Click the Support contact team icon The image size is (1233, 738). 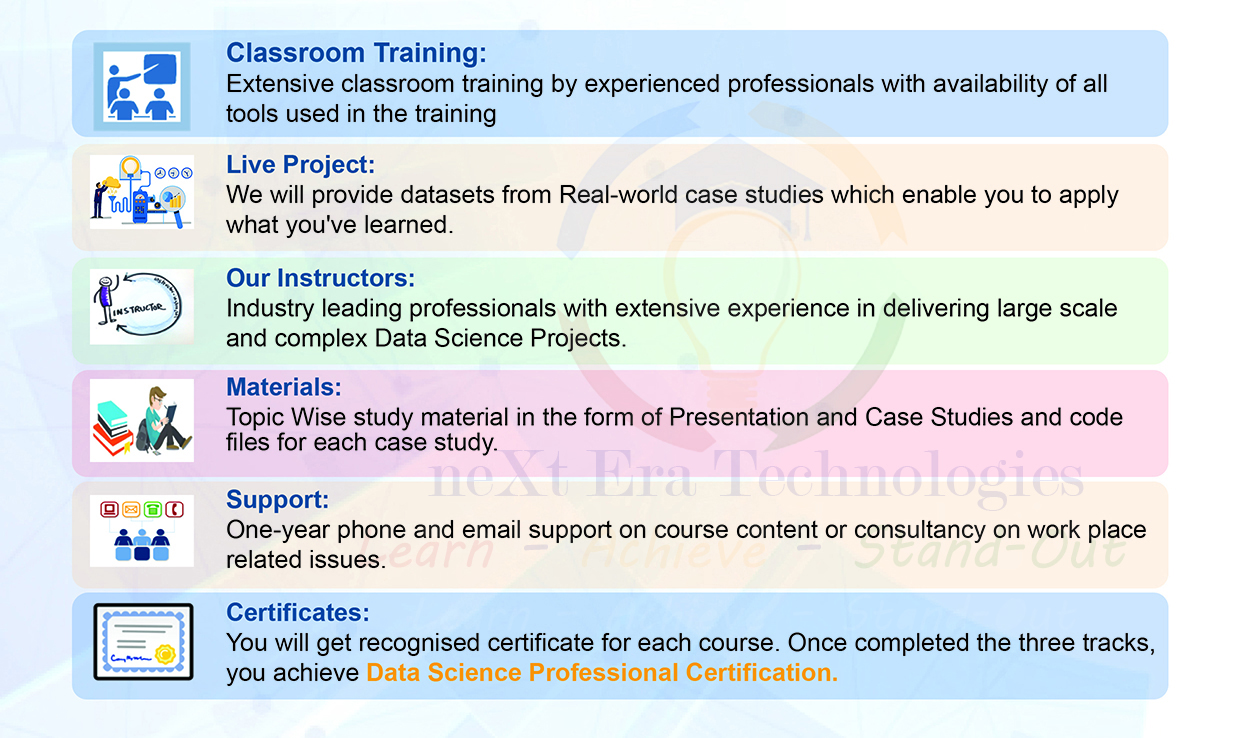(x=141, y=530)
